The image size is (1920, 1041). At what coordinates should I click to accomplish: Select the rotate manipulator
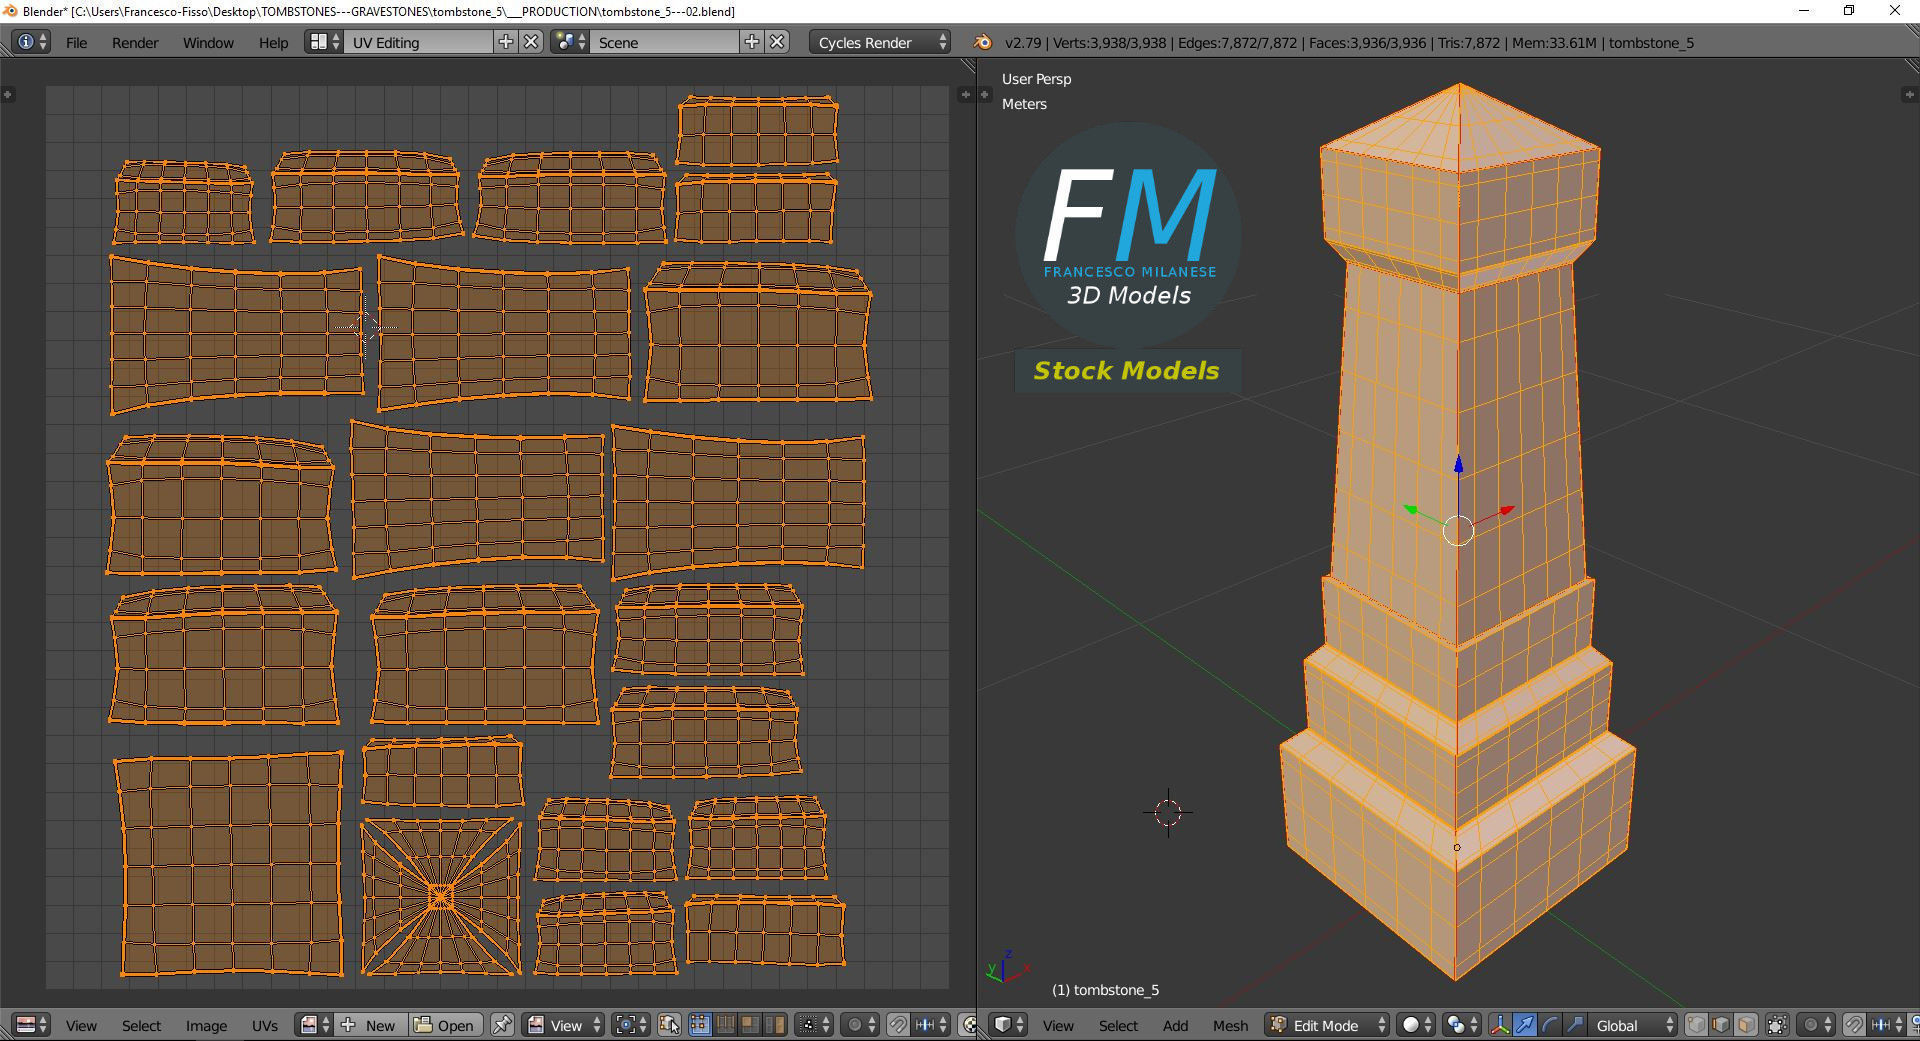pyautogui.click(x=1550, y=1025)
